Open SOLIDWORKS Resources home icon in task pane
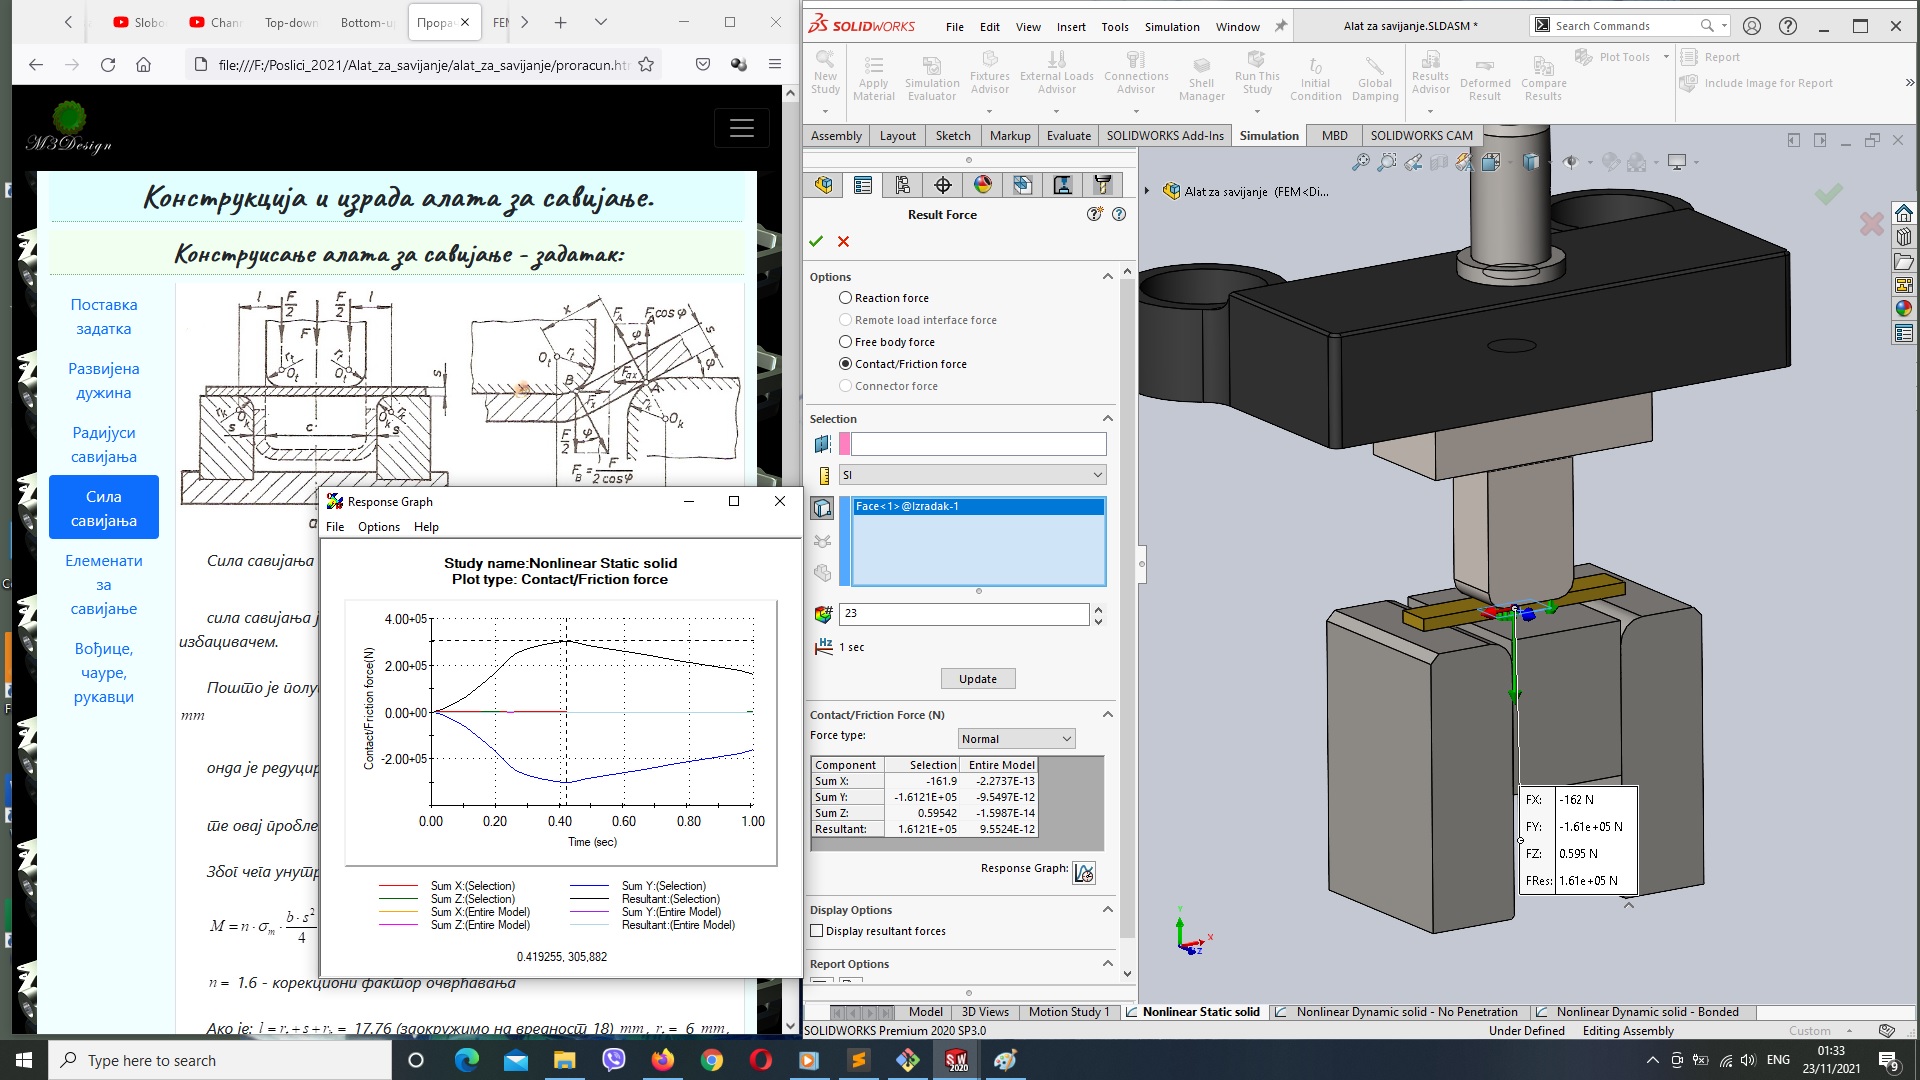 tap(1904, 213)
